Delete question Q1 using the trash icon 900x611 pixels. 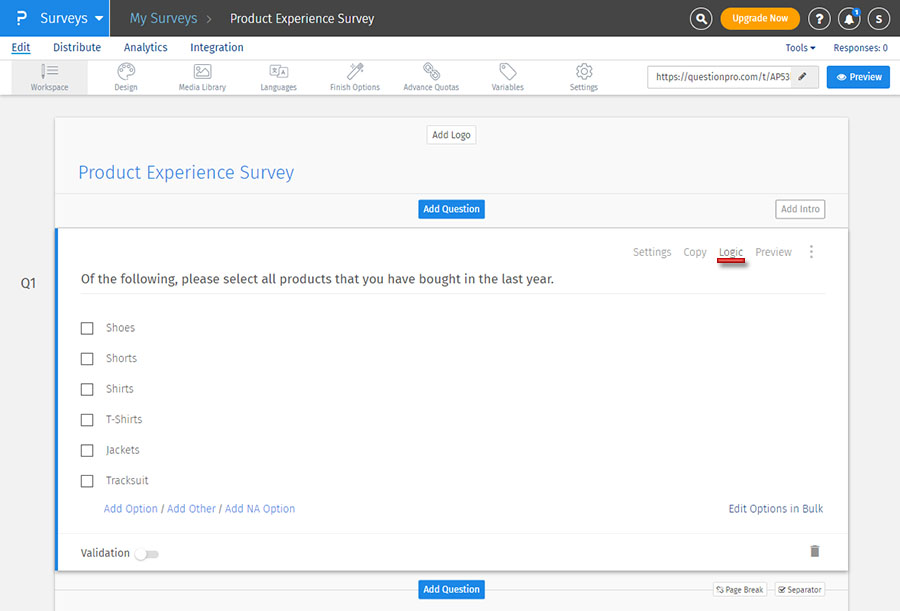click(x=814, y=551)
